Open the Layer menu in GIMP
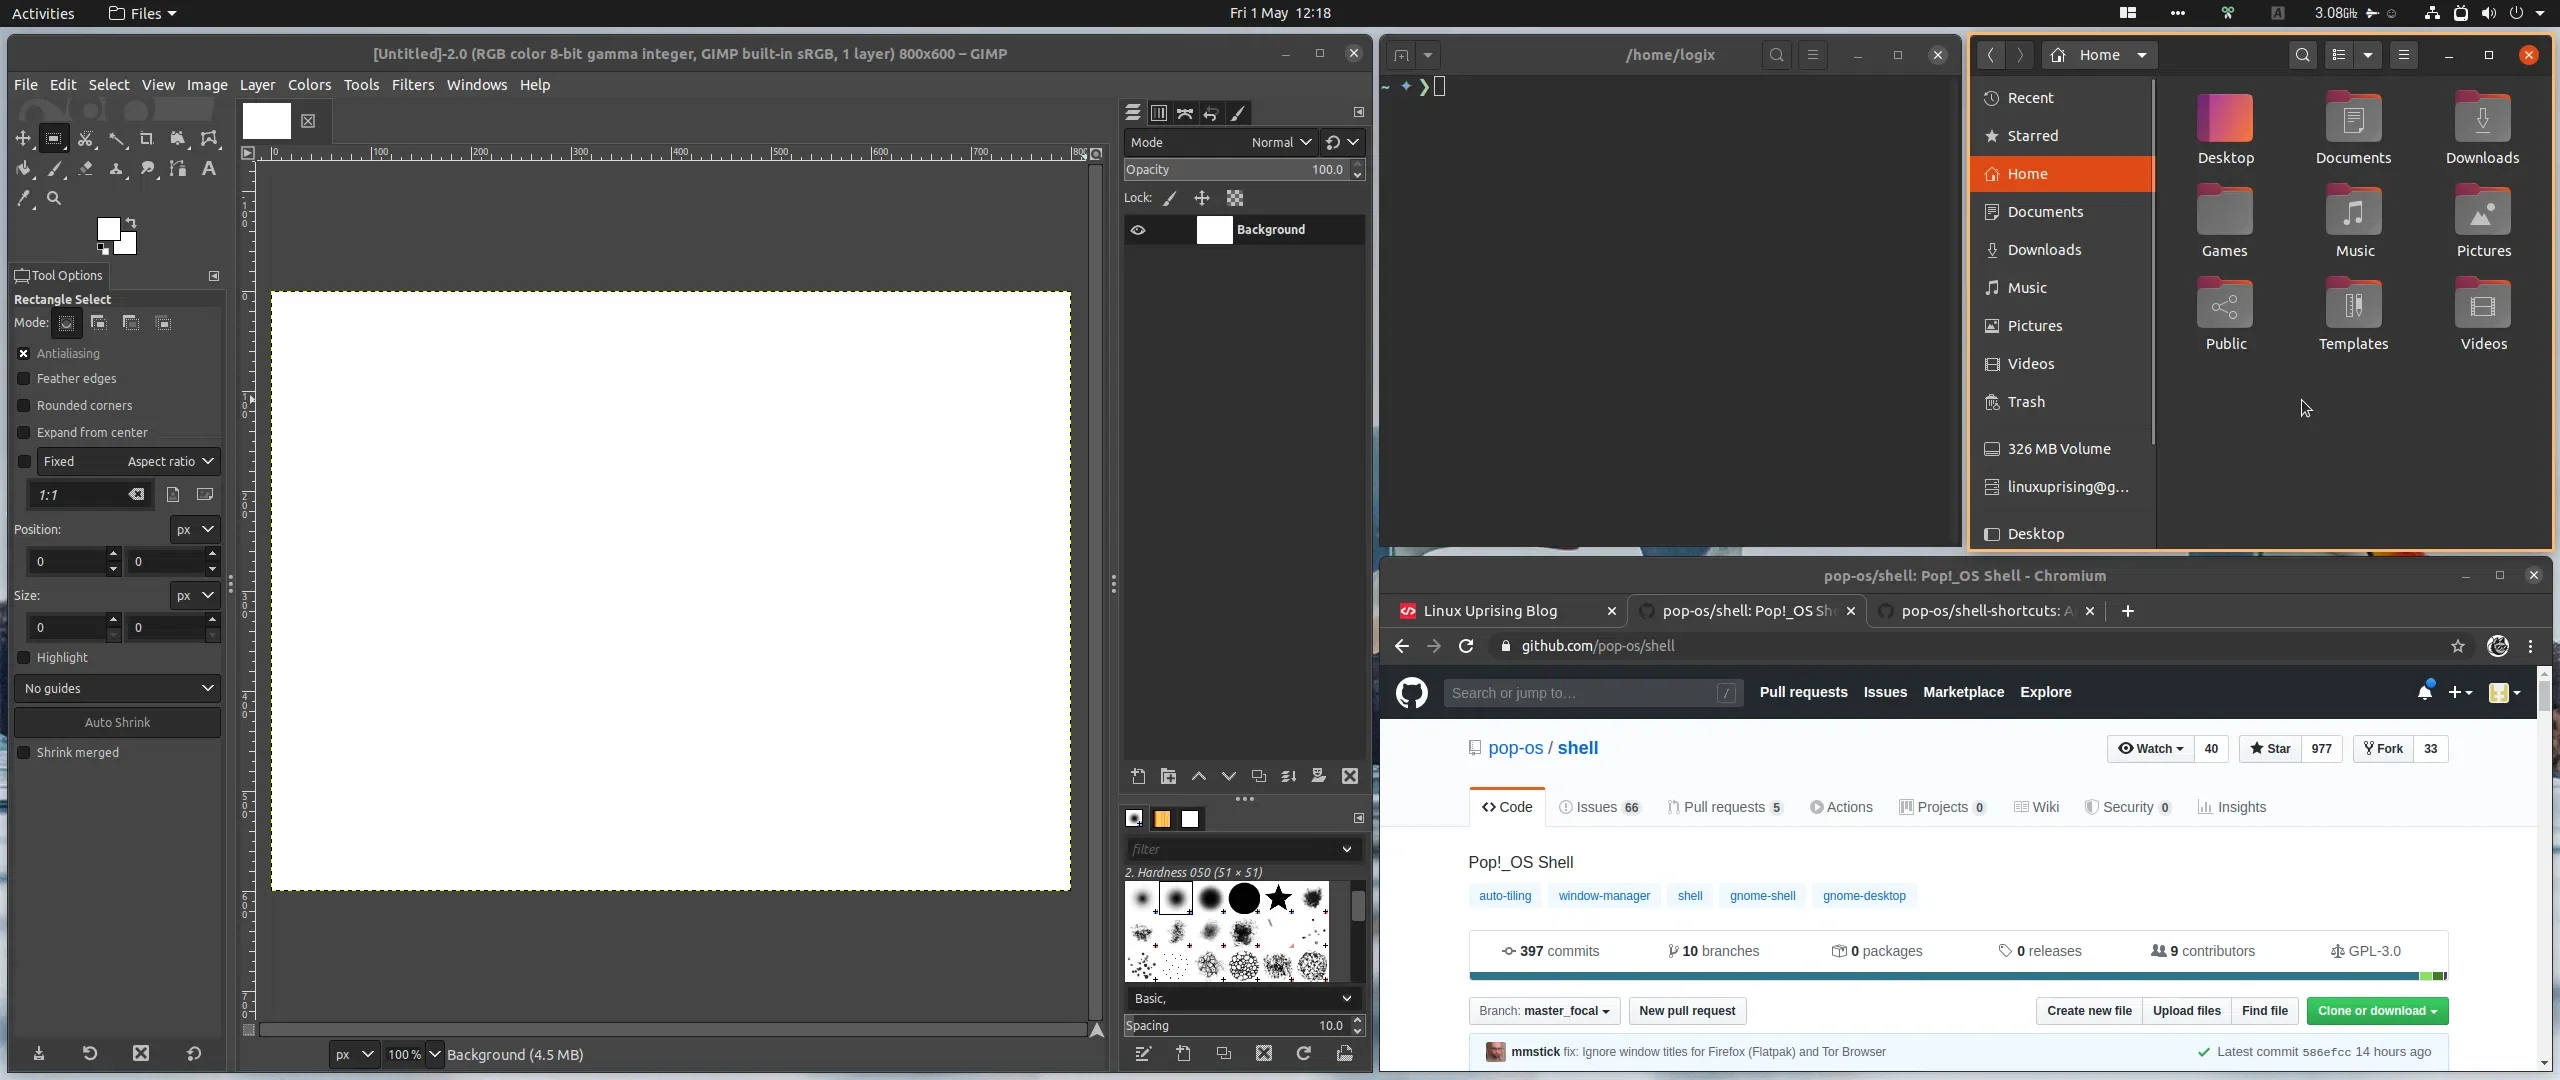Image resolution: width=2560 pixels, height=1080 pixels. pos(257,85)
